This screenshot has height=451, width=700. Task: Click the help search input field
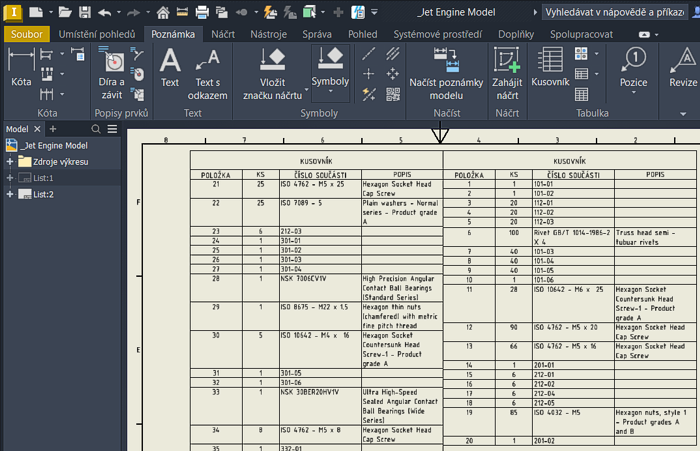(620, 13)
